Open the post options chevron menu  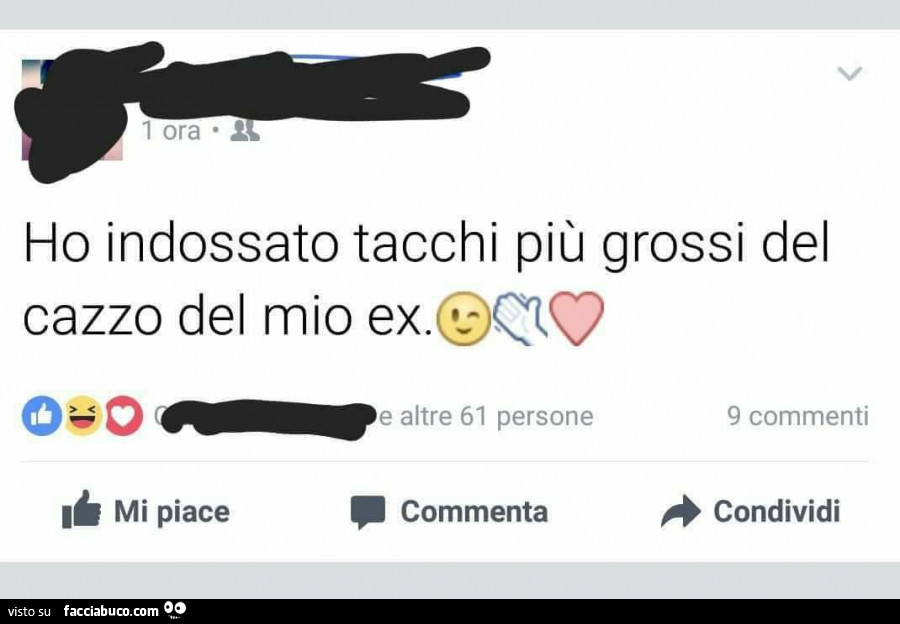click(849, 73)
